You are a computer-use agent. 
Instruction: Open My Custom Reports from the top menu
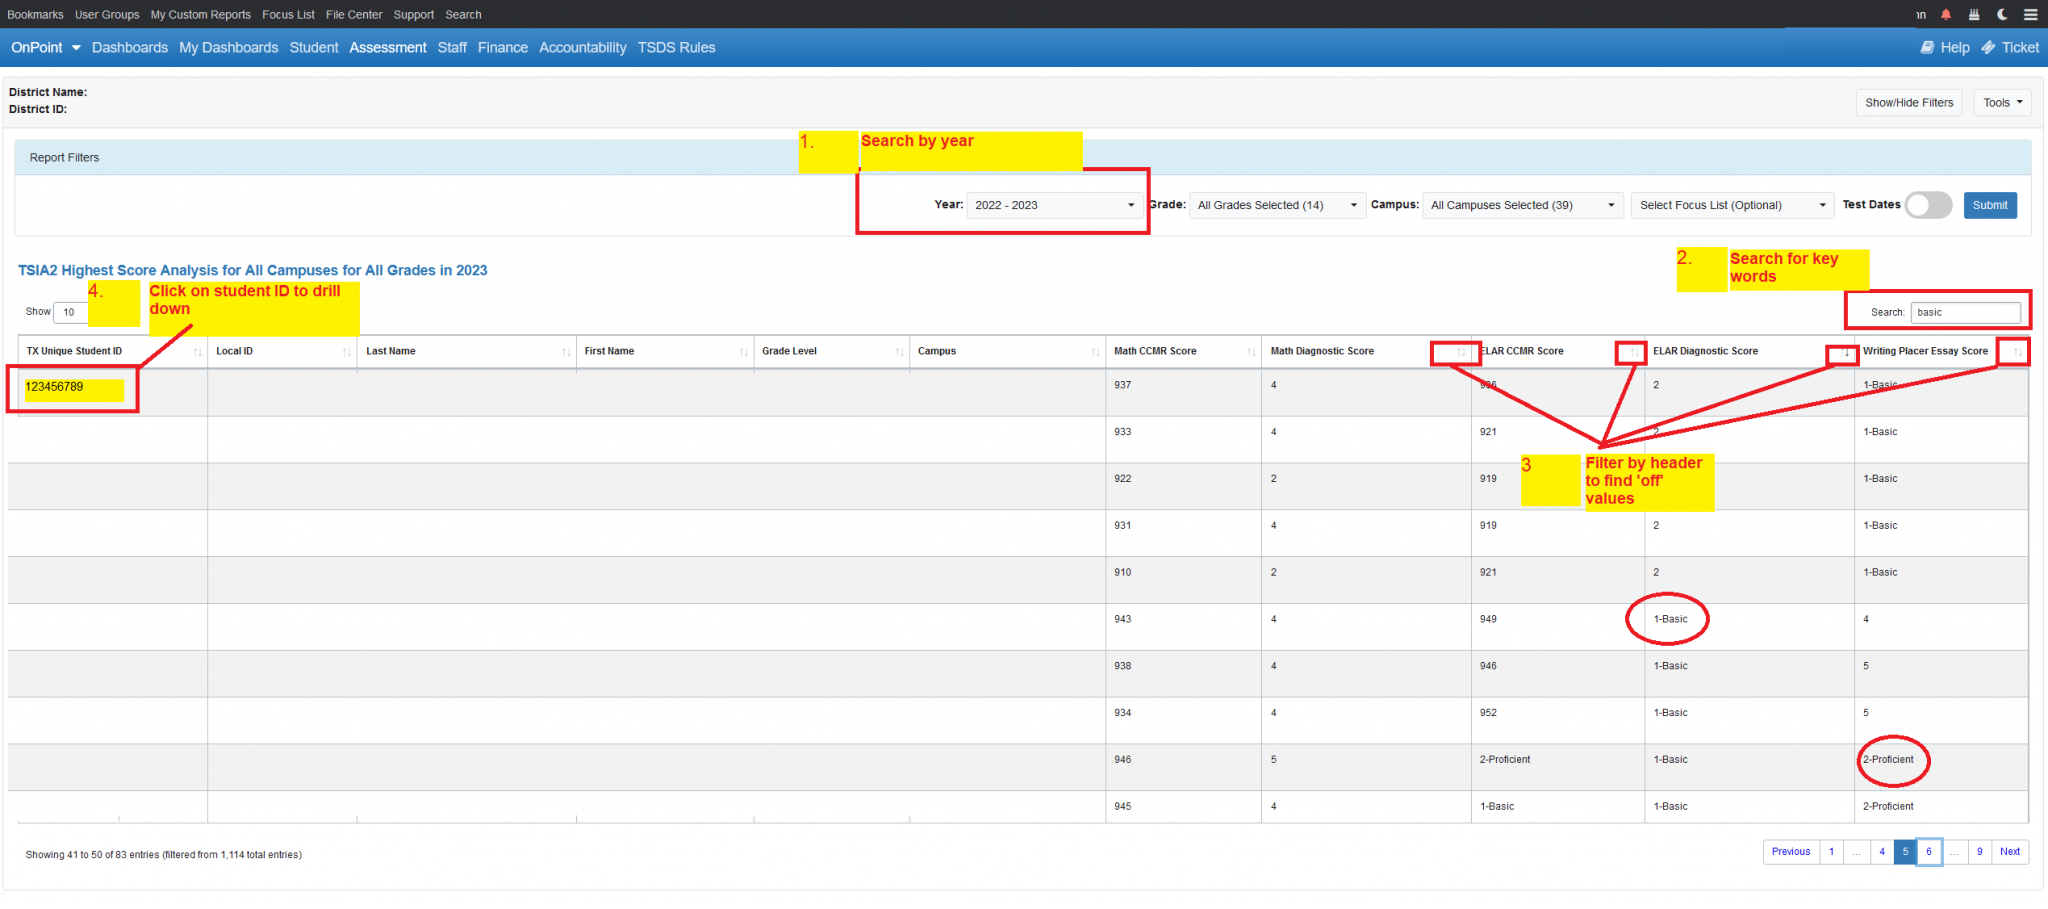pos(200,14)
